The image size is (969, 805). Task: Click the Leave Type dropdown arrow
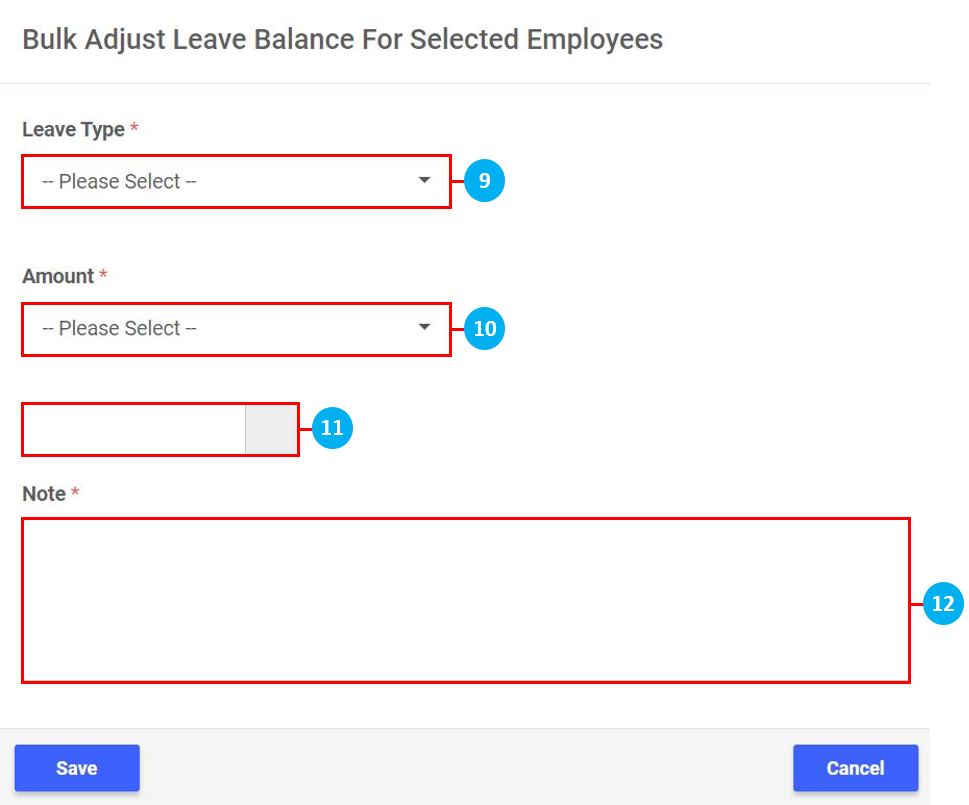point(425,180)
